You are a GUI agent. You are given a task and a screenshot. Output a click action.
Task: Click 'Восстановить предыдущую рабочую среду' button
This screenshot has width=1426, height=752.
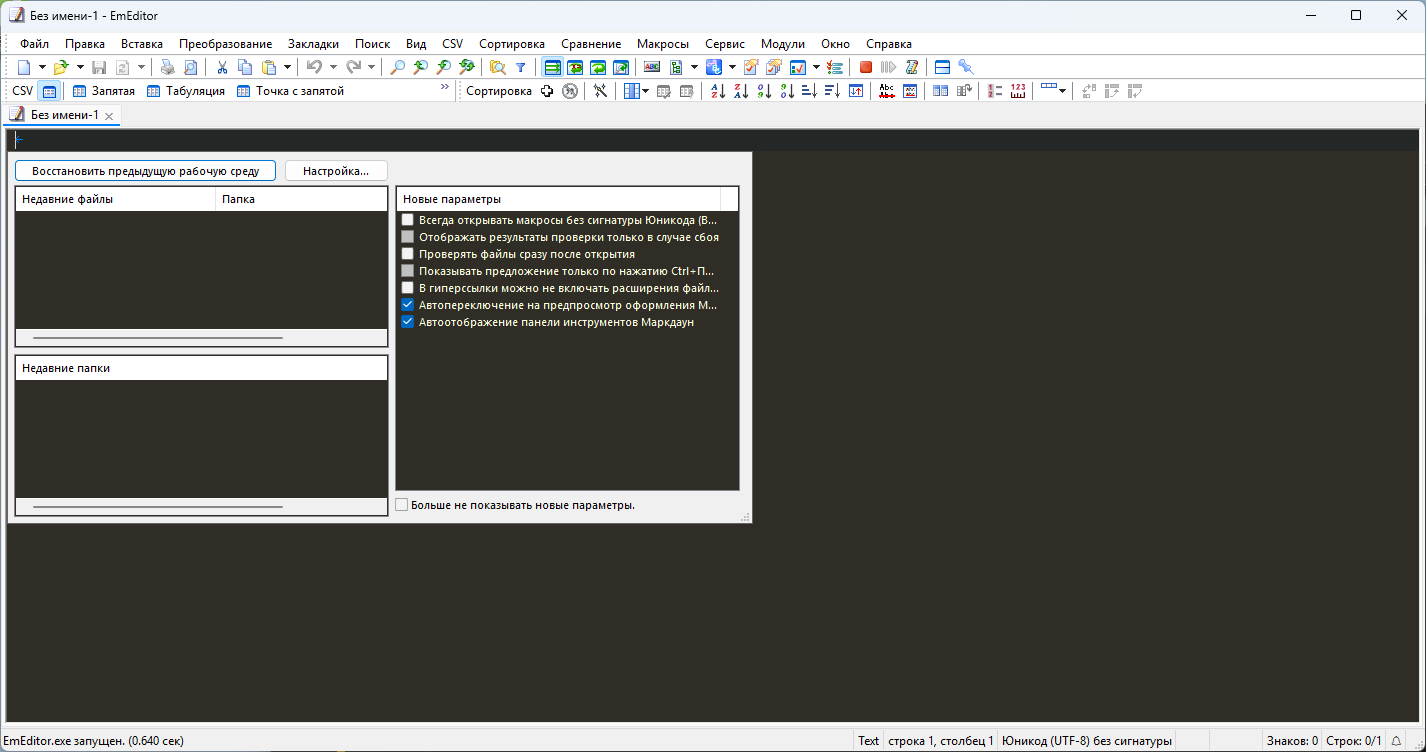(145, 171)
